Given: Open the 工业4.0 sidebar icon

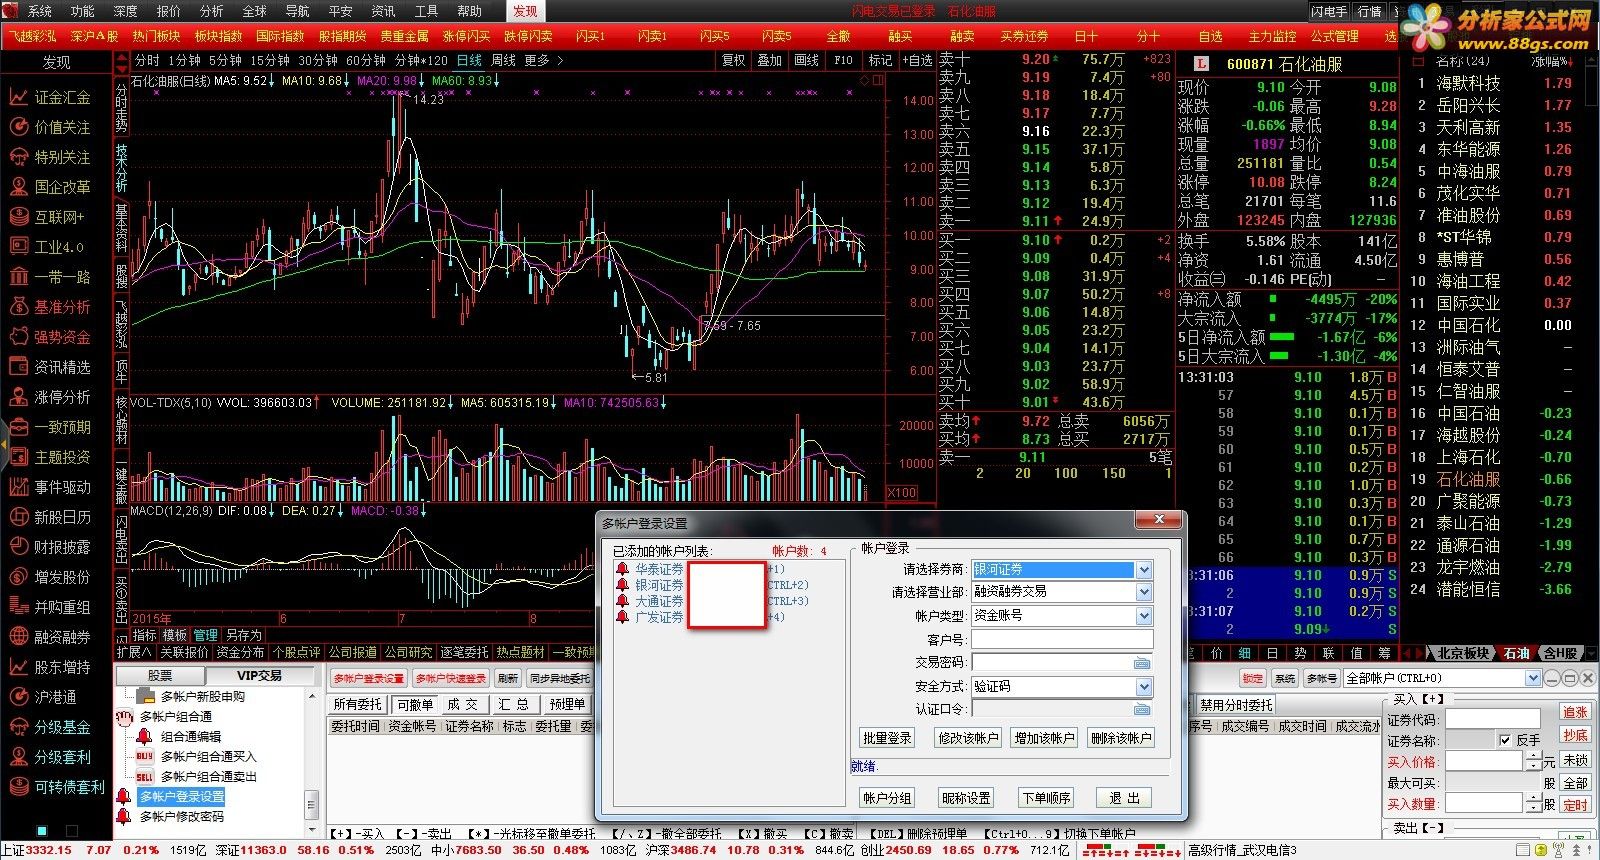Looking at the screenshot, I should pyautogui.click(x=18, y=247).
